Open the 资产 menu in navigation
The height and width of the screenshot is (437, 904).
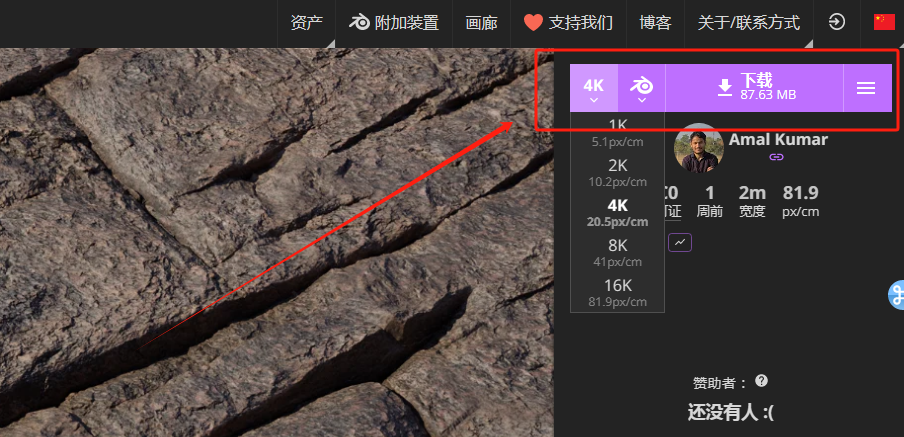point(306,23)
